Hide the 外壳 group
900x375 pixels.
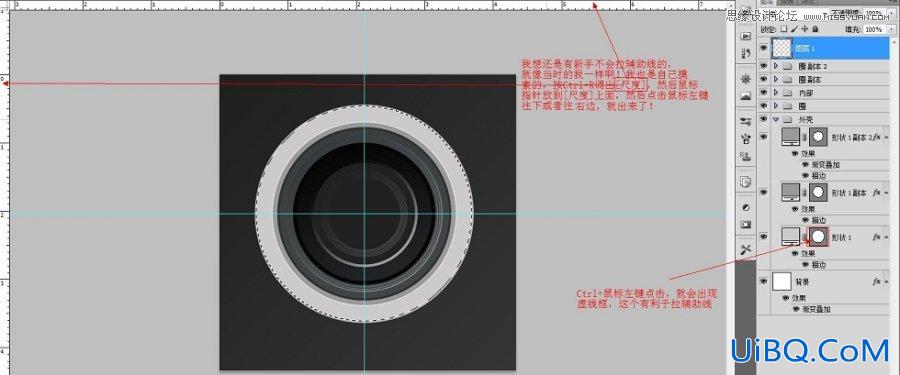[763, 119]
